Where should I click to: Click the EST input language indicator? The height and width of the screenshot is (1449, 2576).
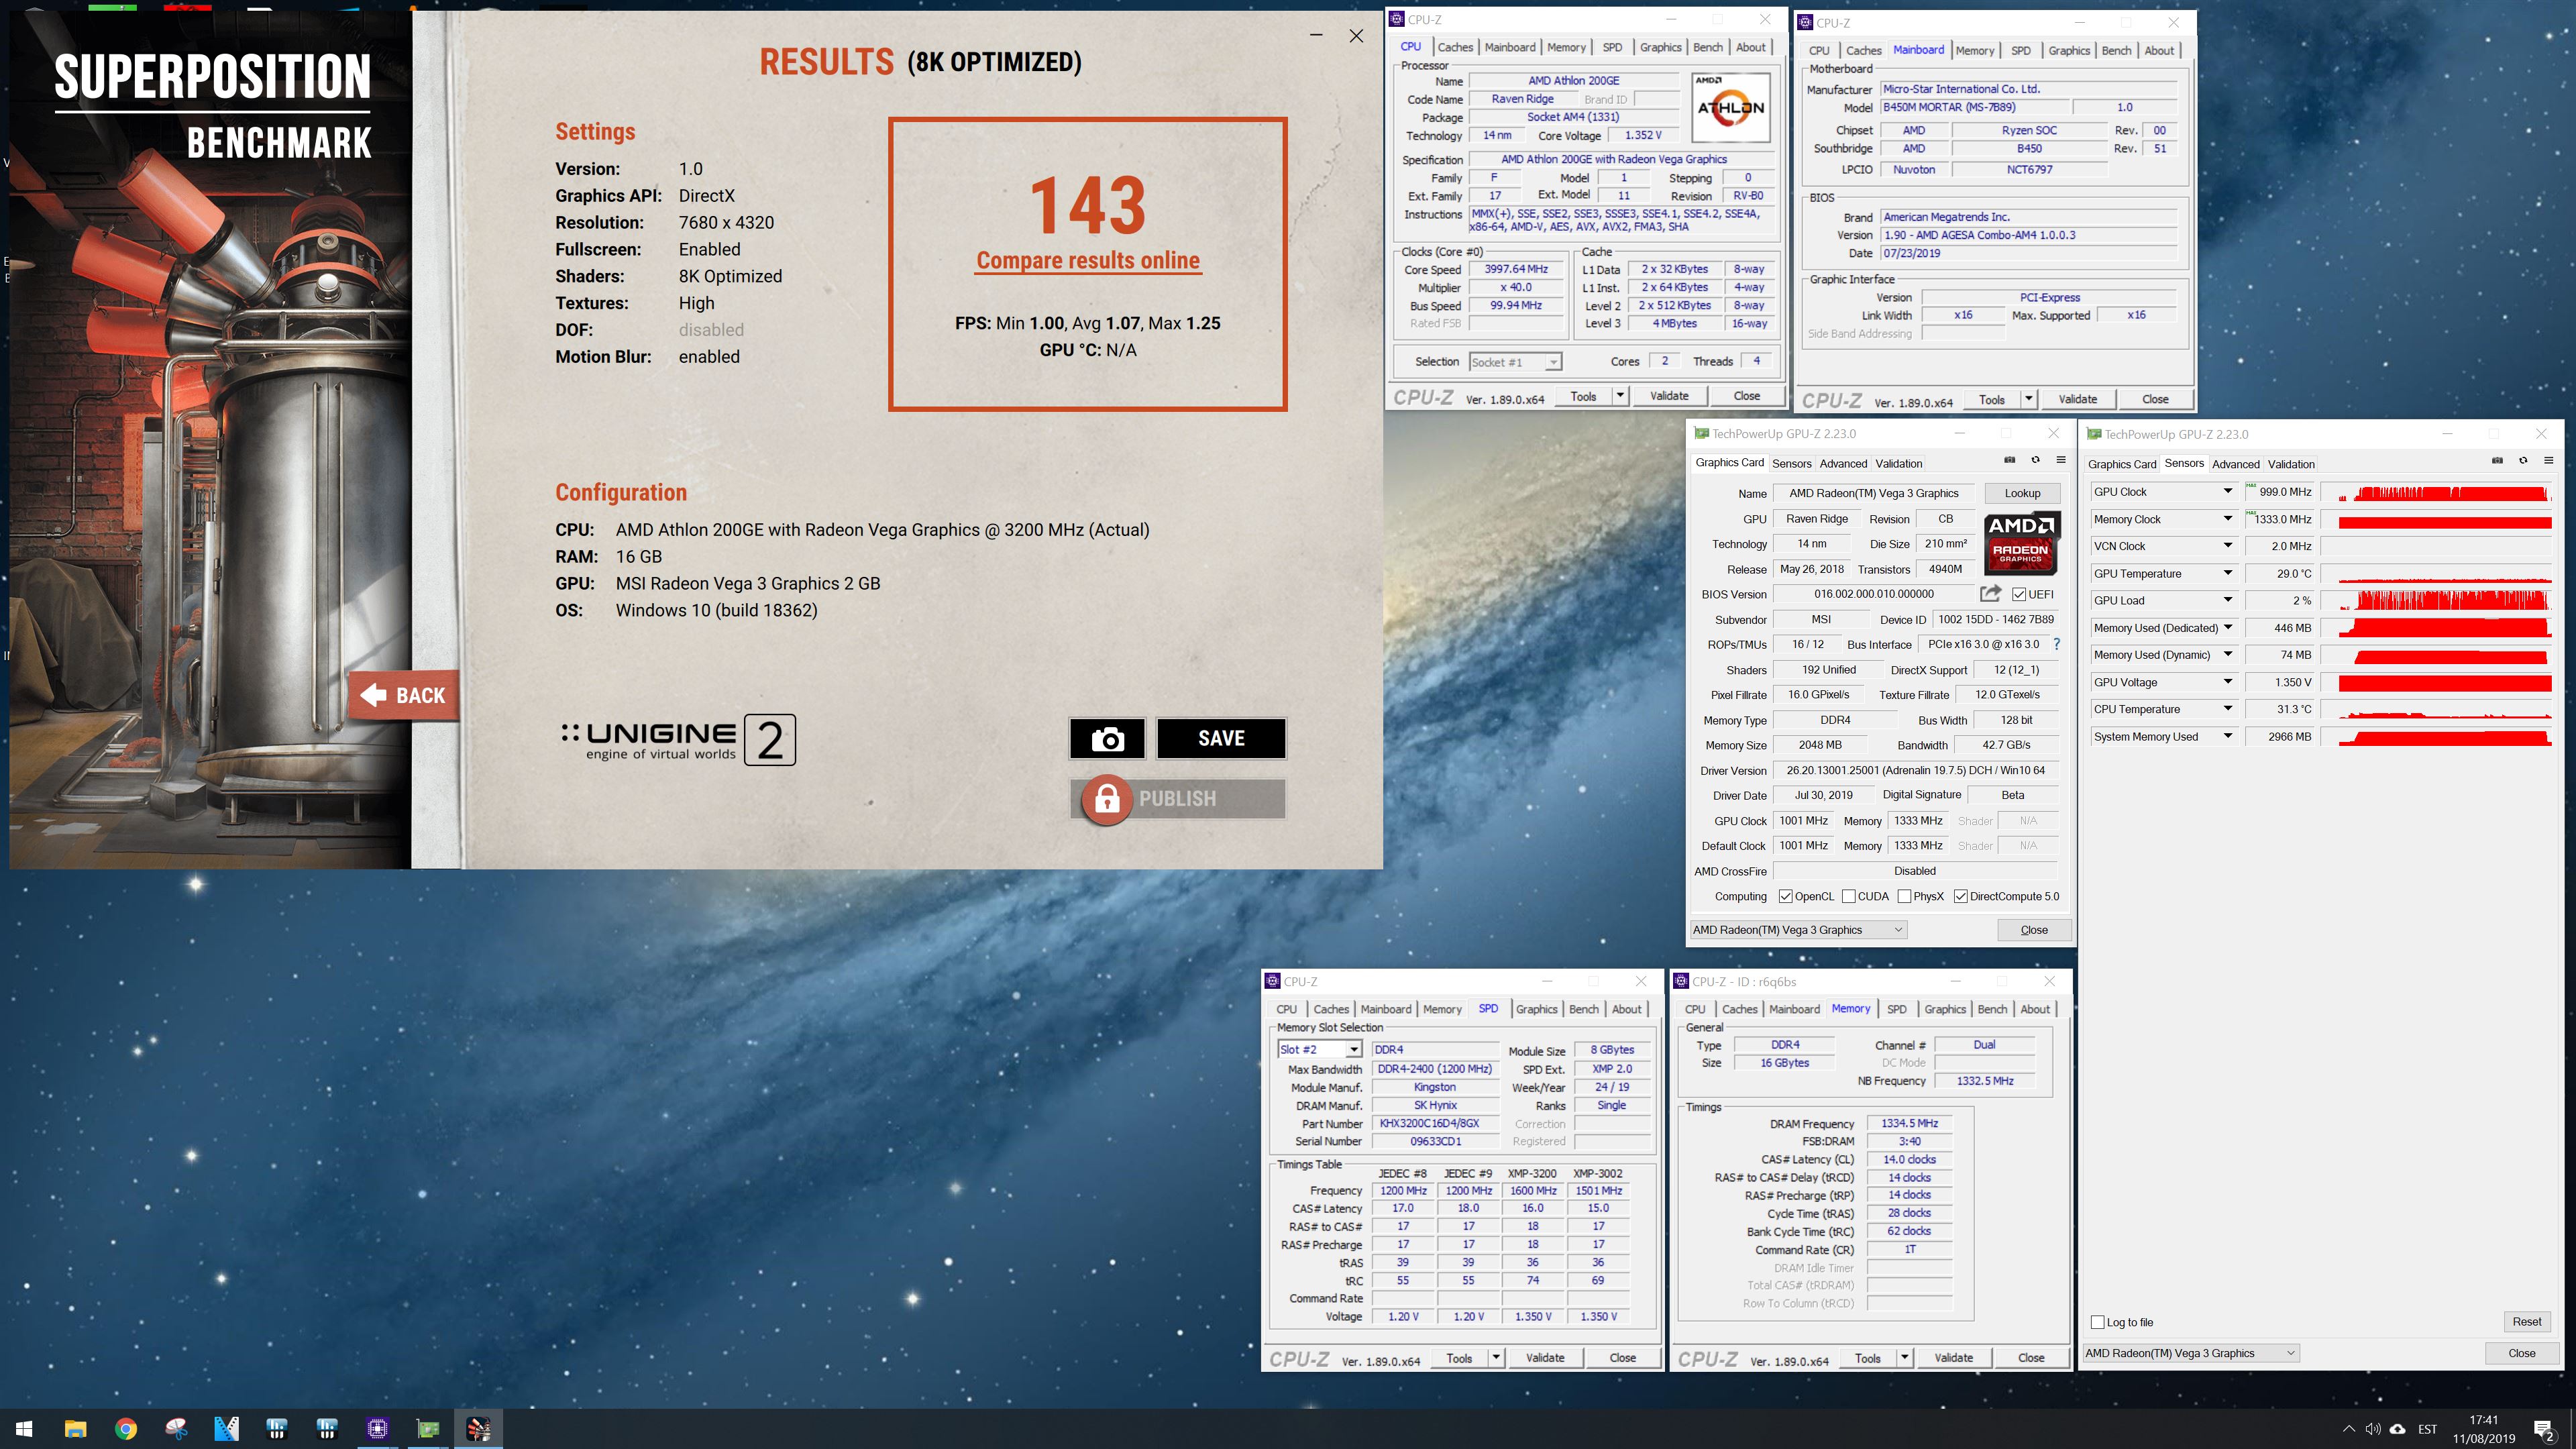pos(2427,1429)
